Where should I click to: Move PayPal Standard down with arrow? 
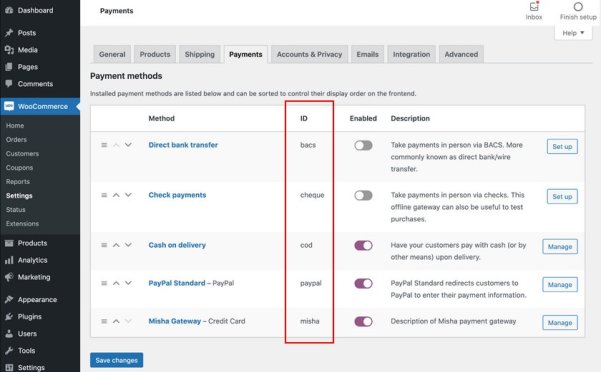pos(128,283)
